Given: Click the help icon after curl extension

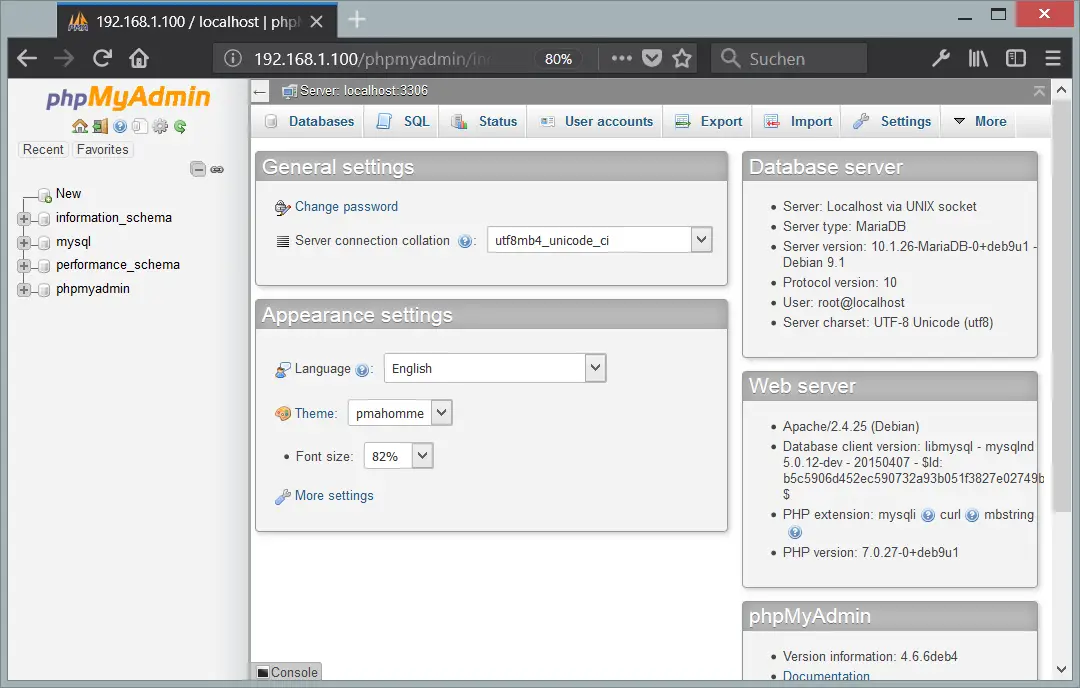Looking at the screenshot, I should coord(972,515).
